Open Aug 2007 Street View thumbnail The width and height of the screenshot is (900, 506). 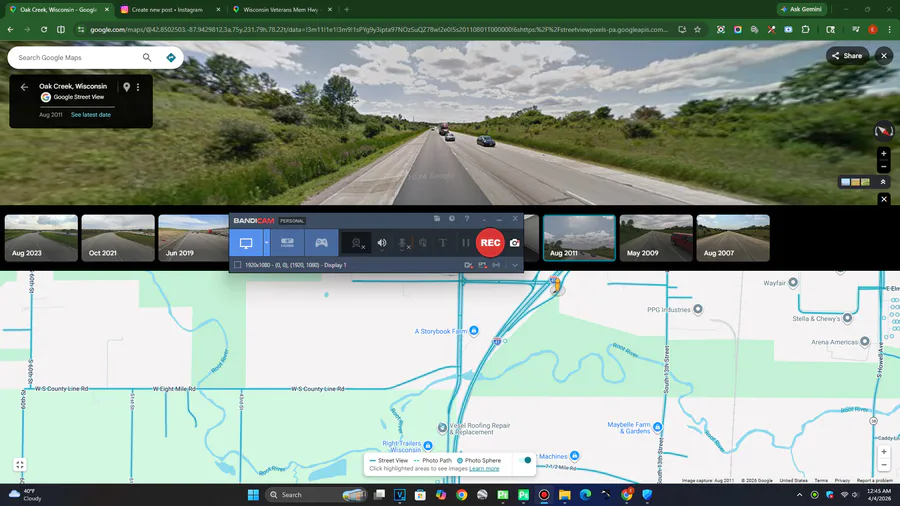733,238
